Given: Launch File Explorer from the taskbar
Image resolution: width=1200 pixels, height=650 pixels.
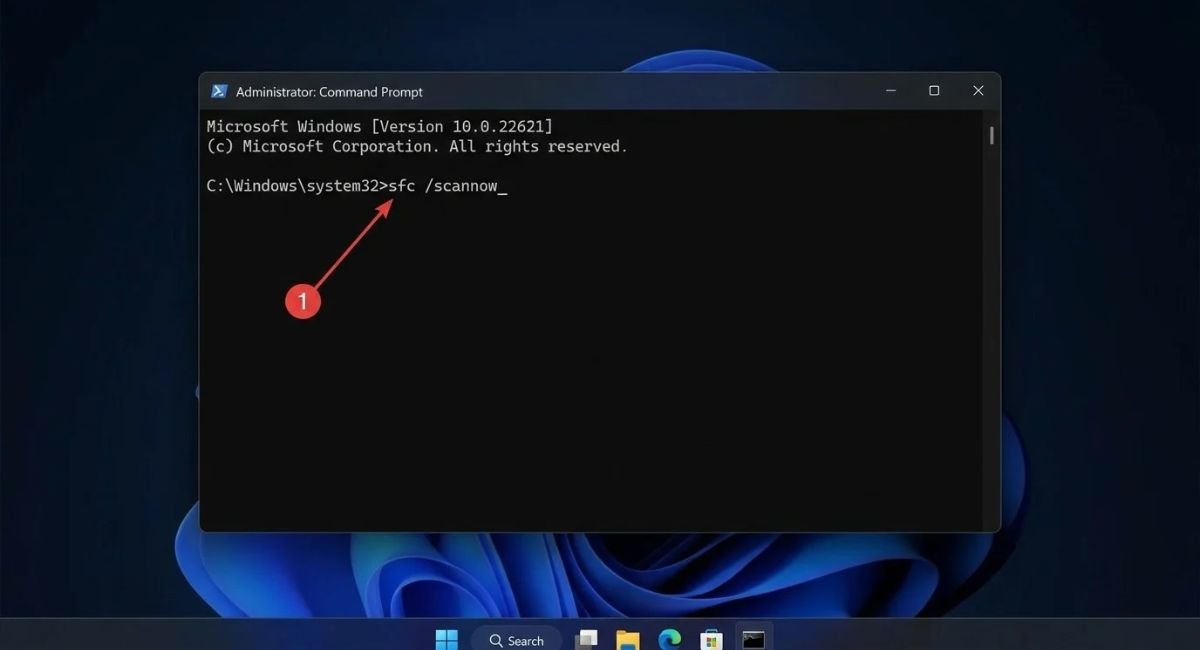Looking at the screenshot, I should click(x=628, y=640).
